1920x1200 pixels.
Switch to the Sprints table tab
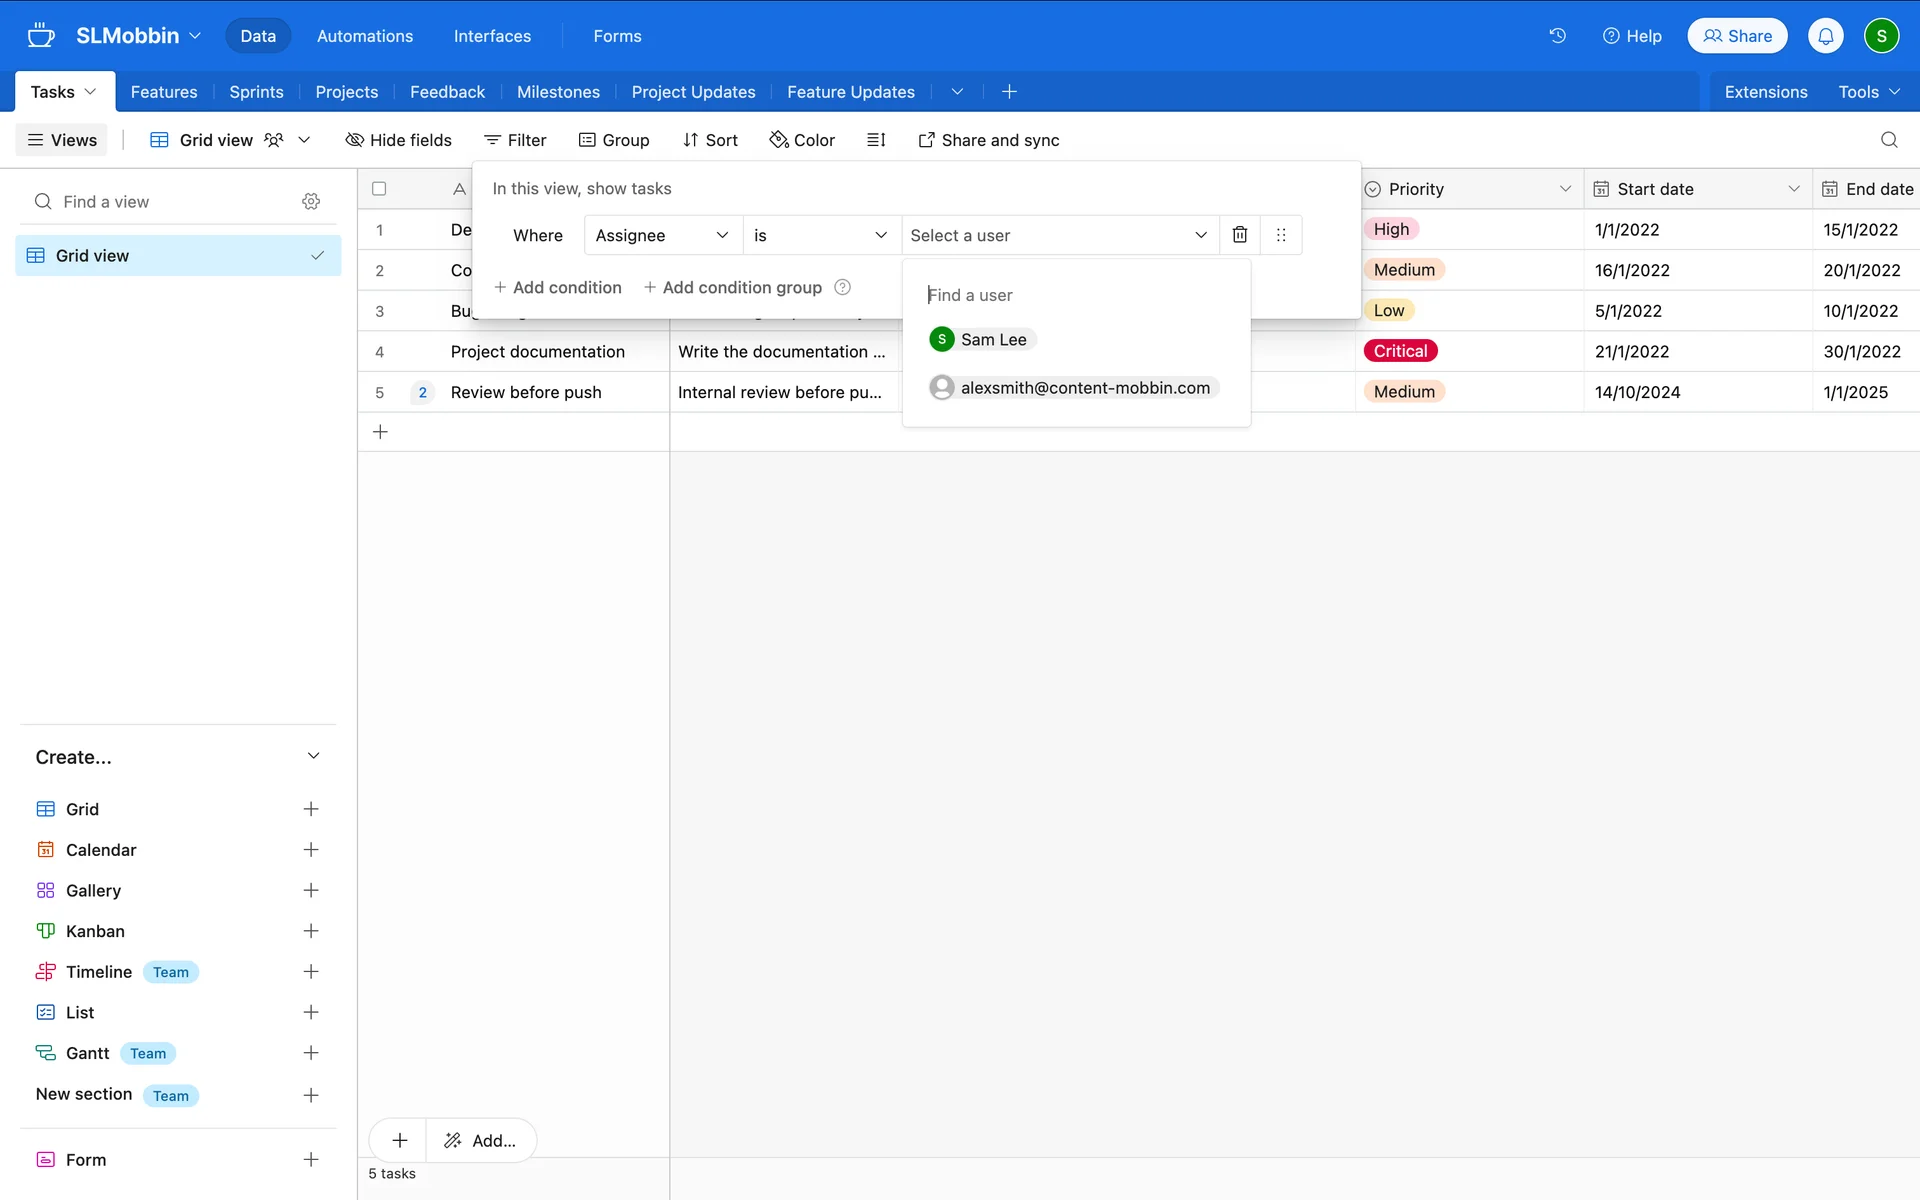(256, 92)
